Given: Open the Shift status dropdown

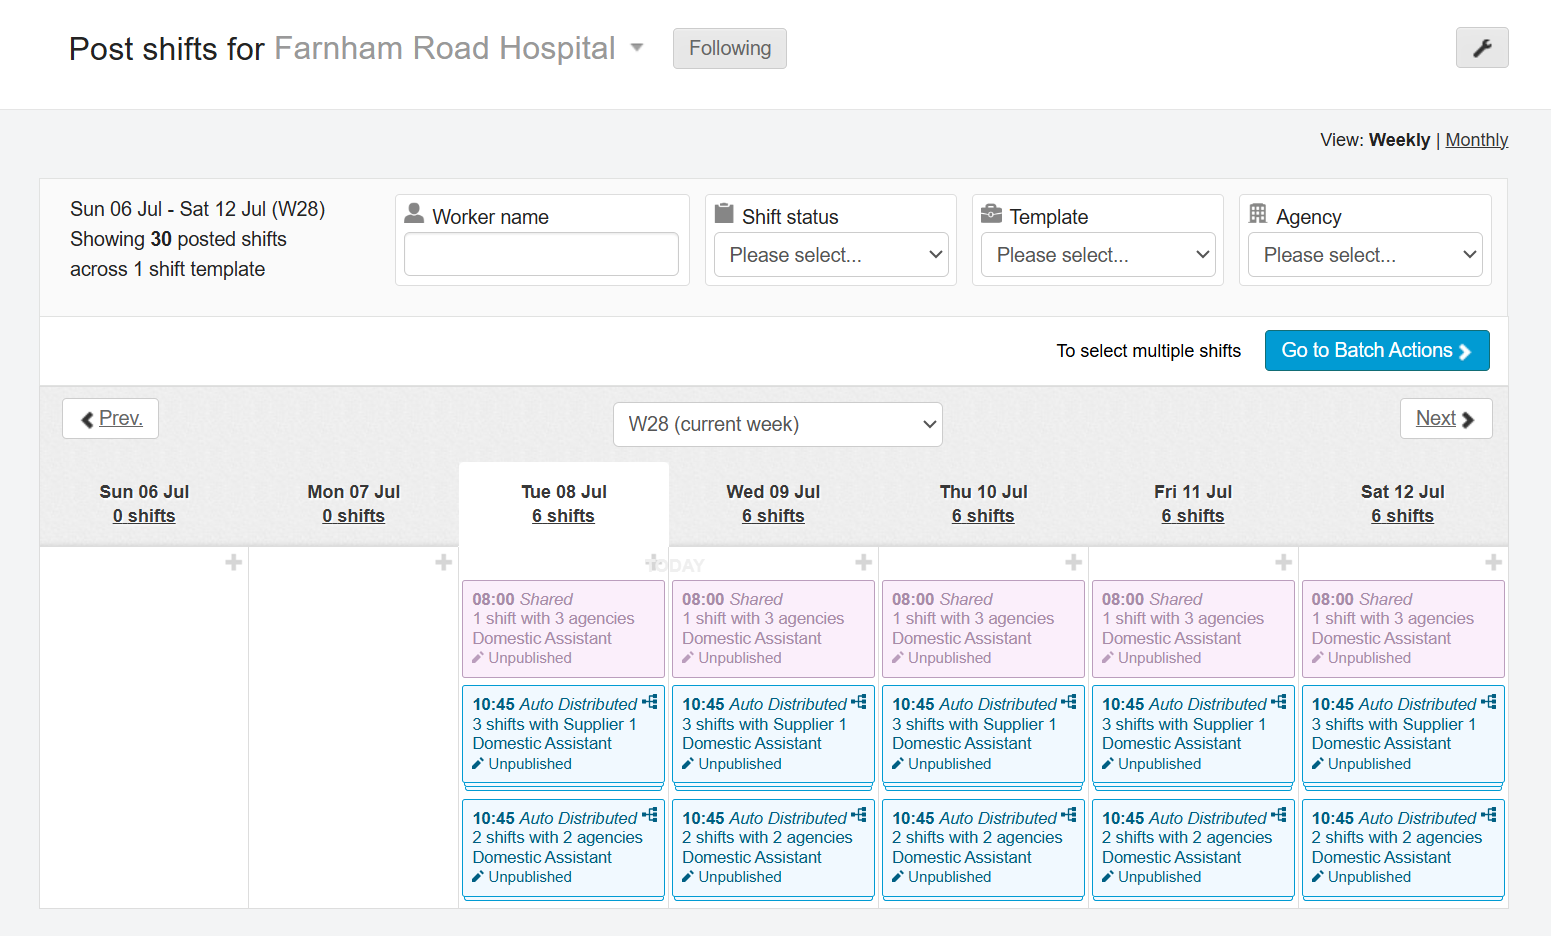Looking at the screenshot, I should [831, 255].
